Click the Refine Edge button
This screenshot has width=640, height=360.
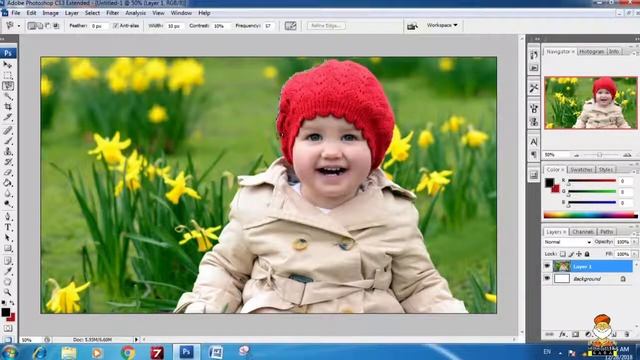[x=326, y=26]
